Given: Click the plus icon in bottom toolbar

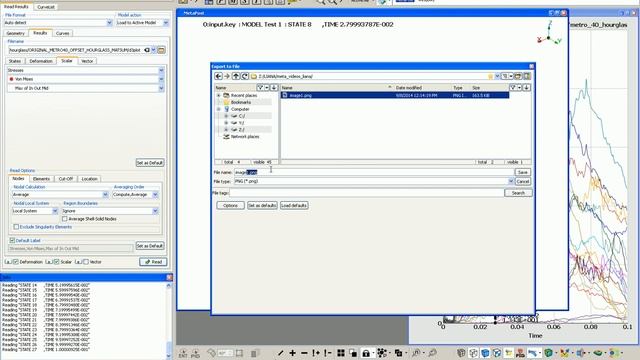Looking at the screenshot, I should coord(293,353).
